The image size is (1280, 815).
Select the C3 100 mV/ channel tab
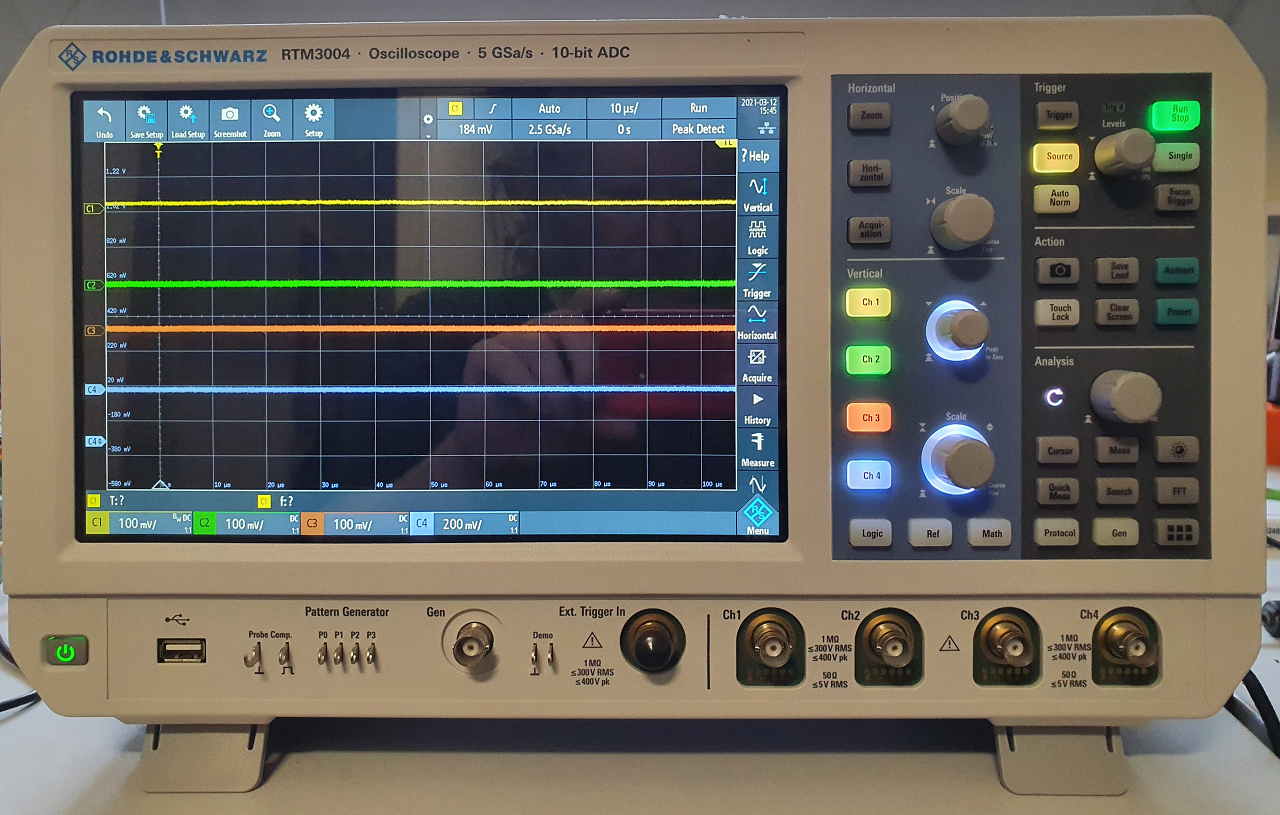[x=354, y=523]
